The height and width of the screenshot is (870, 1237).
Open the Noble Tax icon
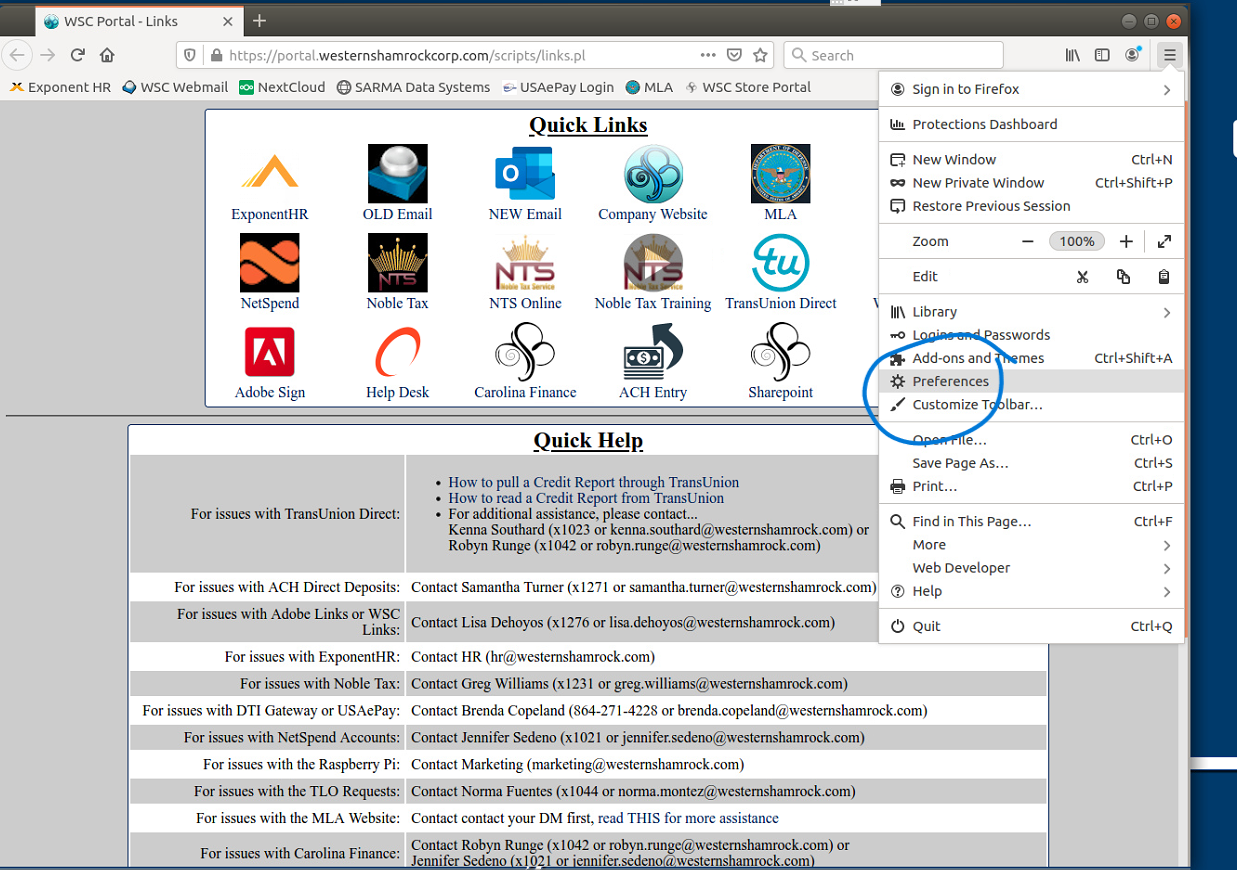point(397,263)
